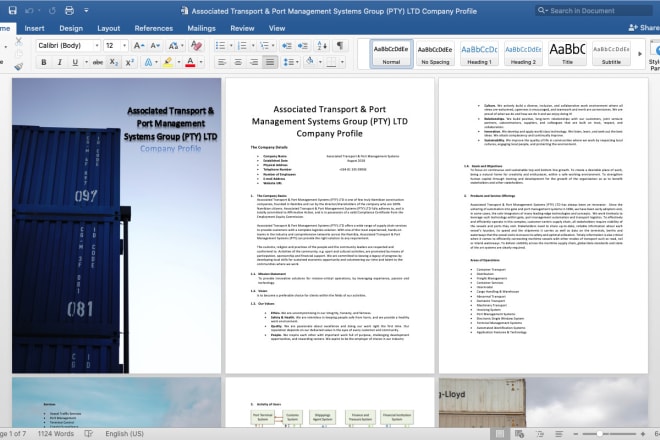Apply the Subtitle style
660x440 pixels.
click(x=611, y=54)
